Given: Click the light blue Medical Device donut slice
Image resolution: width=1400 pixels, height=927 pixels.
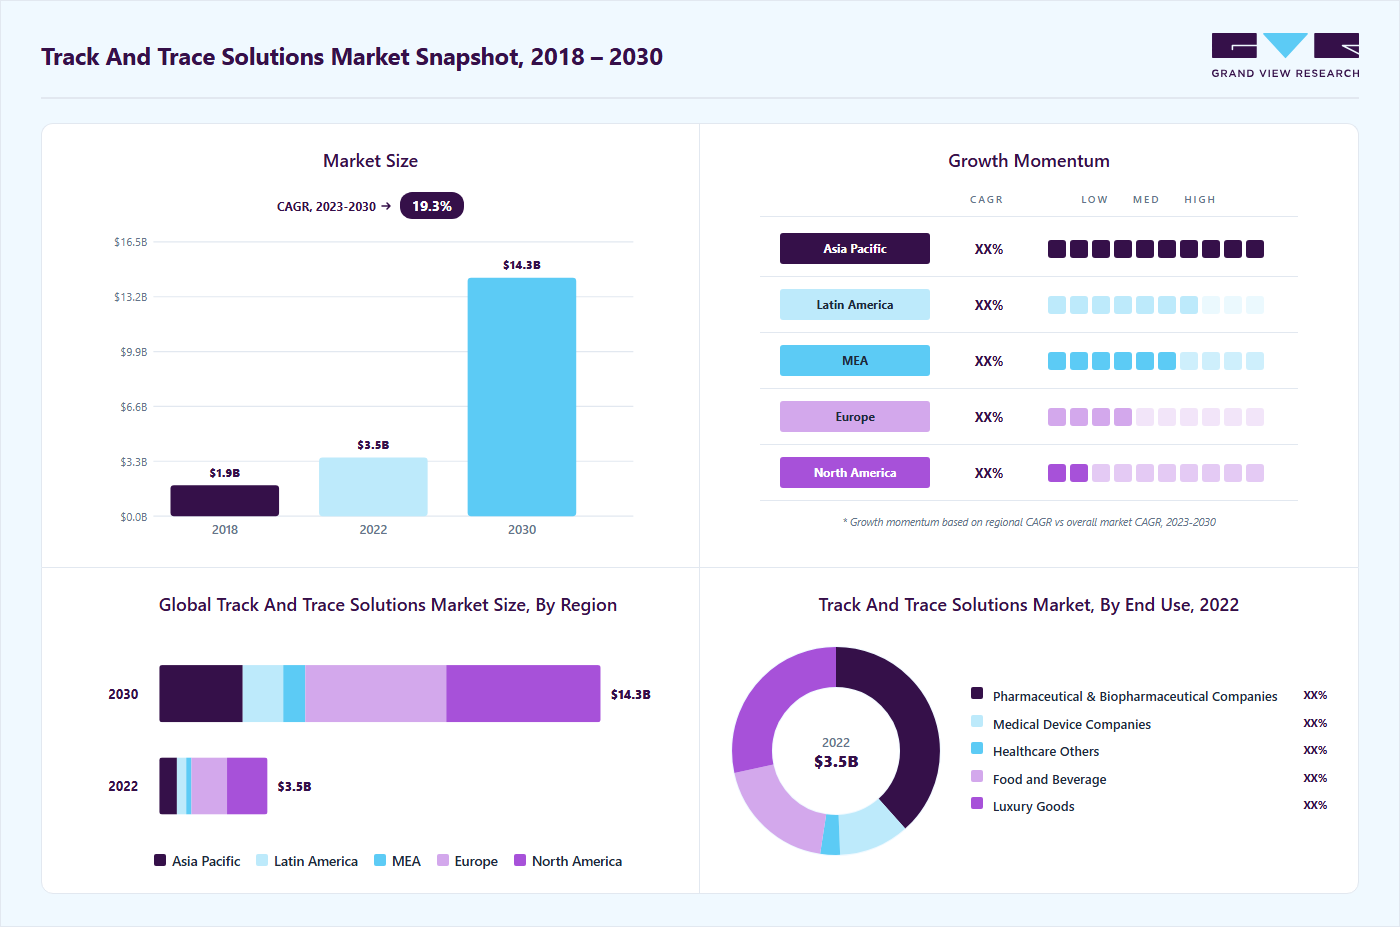Looking at the screenshot, I should 870,829.
